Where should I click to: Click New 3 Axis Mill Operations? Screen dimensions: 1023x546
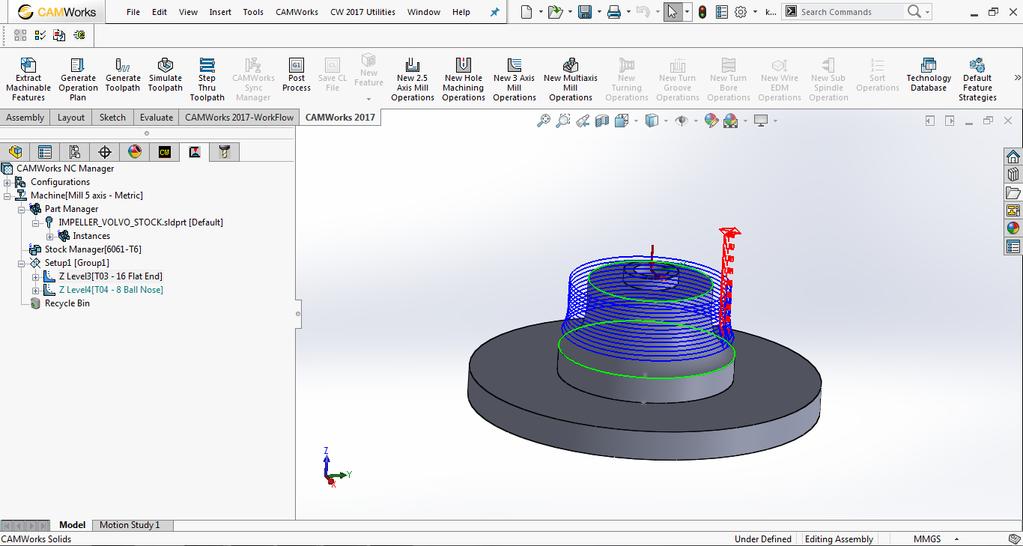[514, 79]
